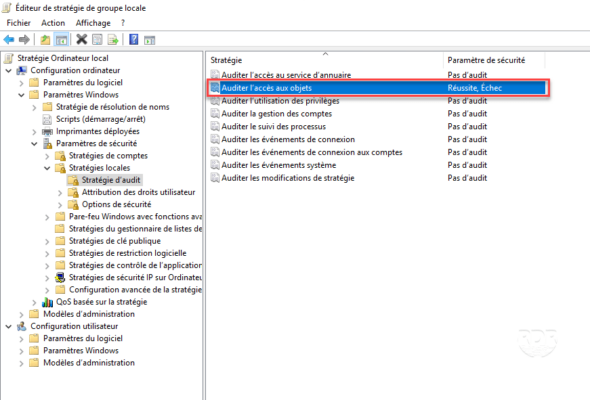Click the Stratégies de sécurité IP icon
Viewport: 590px width, 400px height.
[x=60, y=278]
